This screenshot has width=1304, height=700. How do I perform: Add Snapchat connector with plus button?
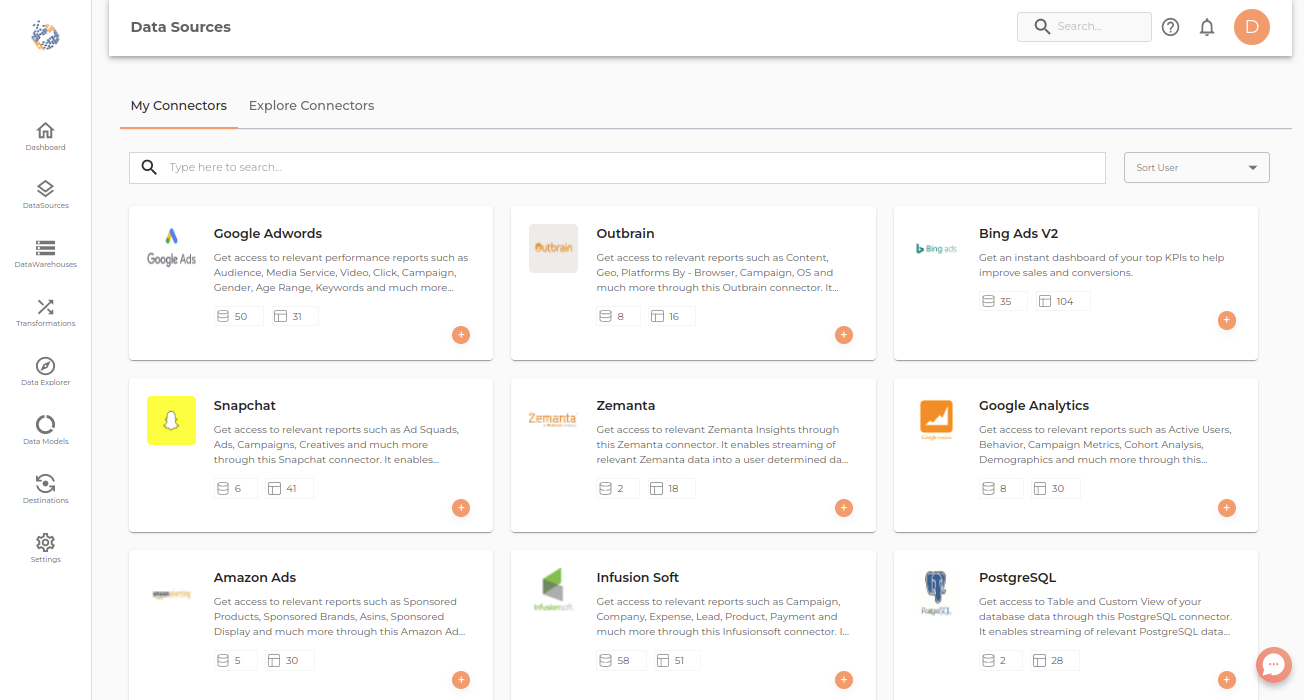(461, 508)
